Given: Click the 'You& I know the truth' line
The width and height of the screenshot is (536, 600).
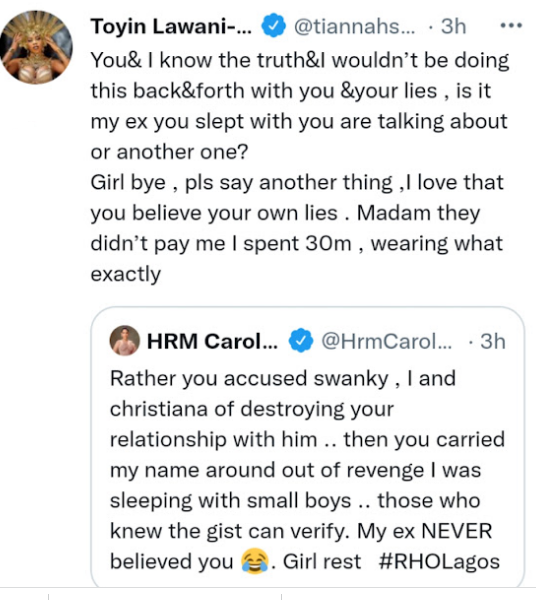Looking at the screenshot, I should (x=300, y=60).
